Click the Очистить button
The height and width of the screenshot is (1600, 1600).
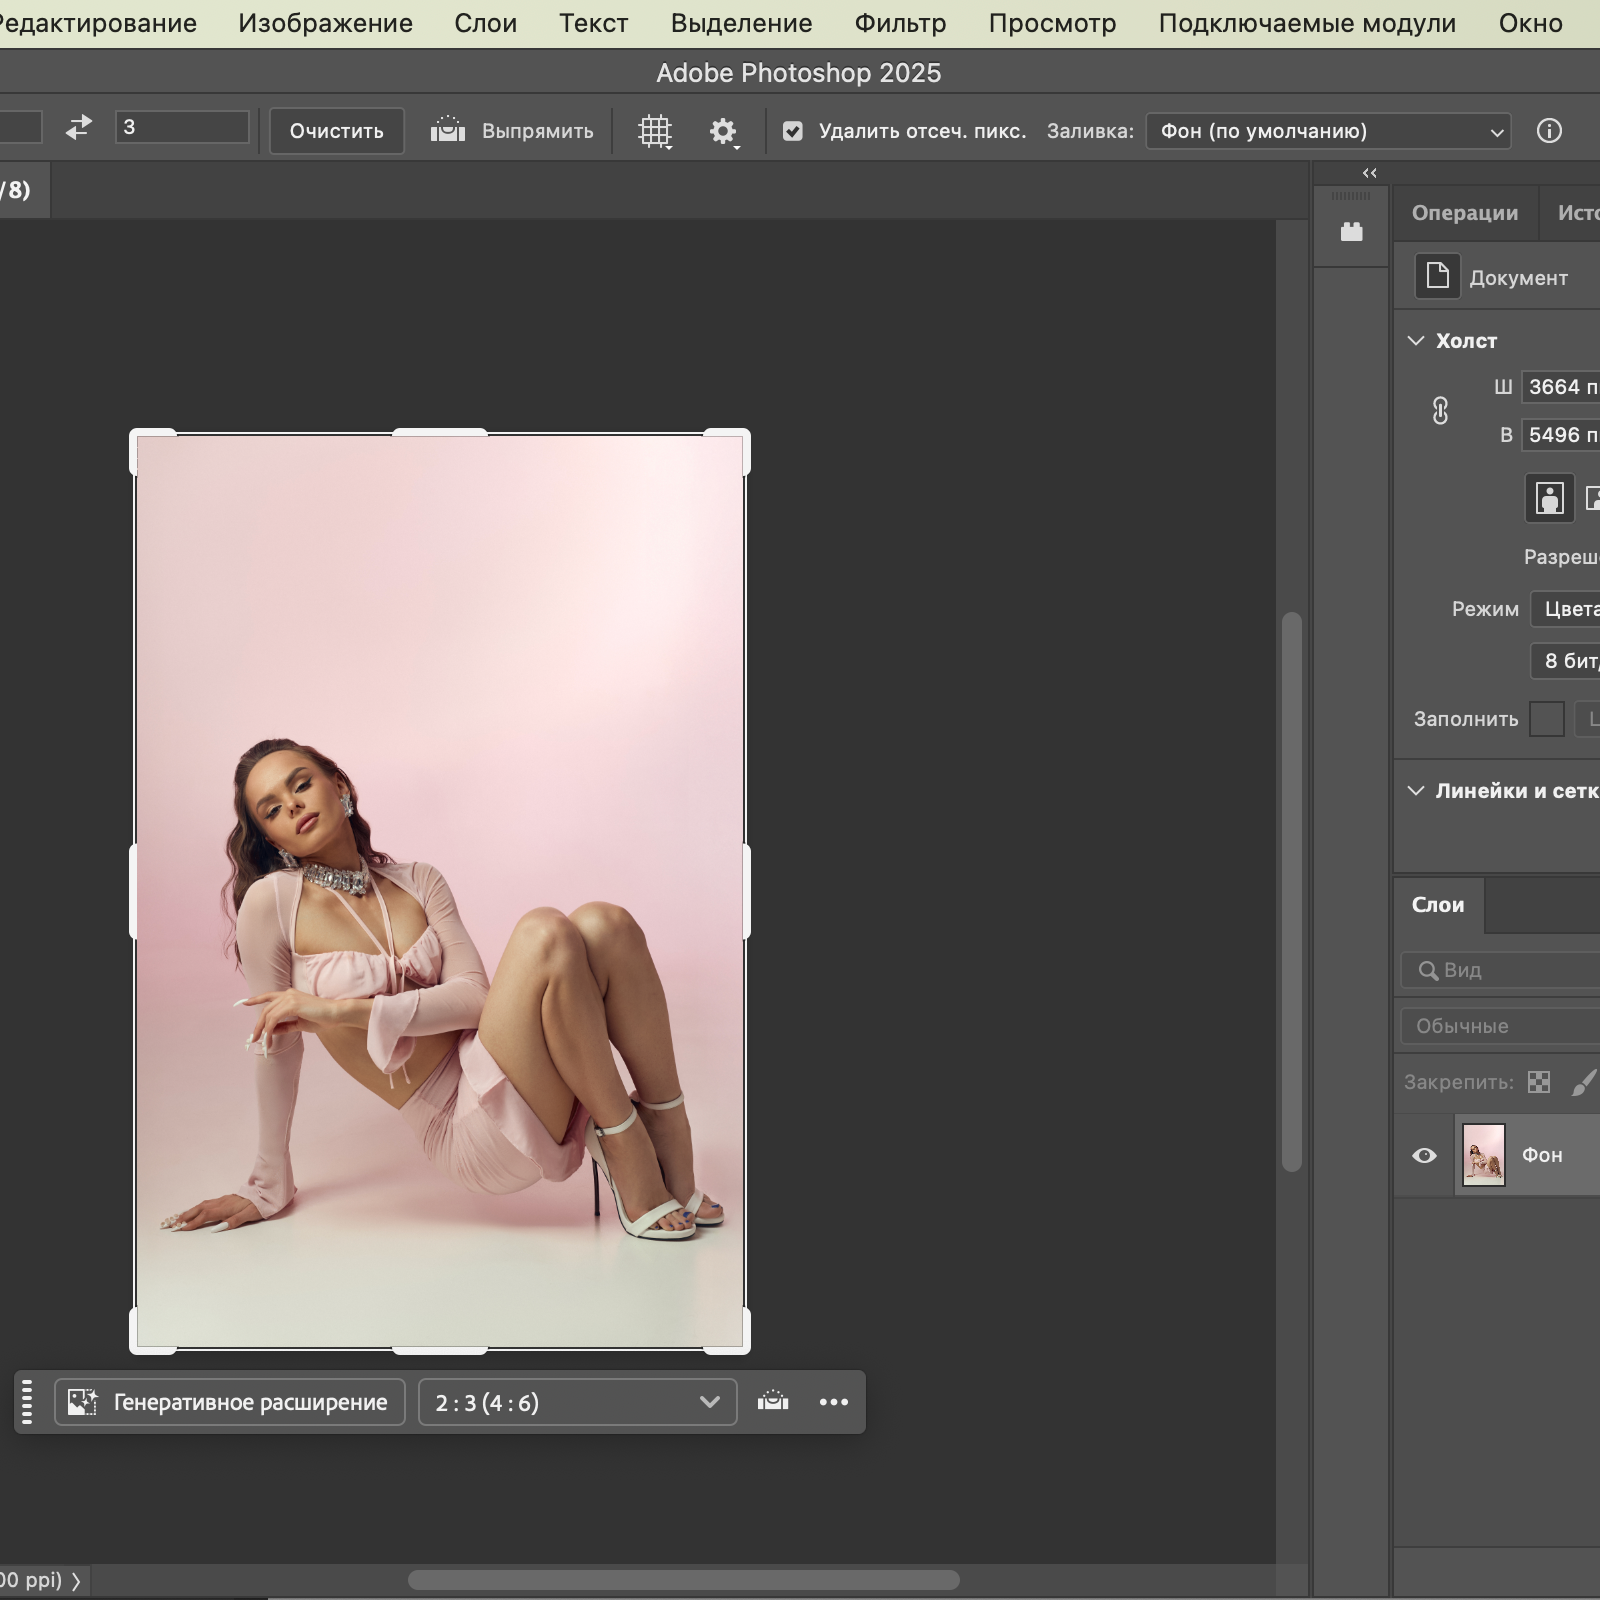(337, 131)
